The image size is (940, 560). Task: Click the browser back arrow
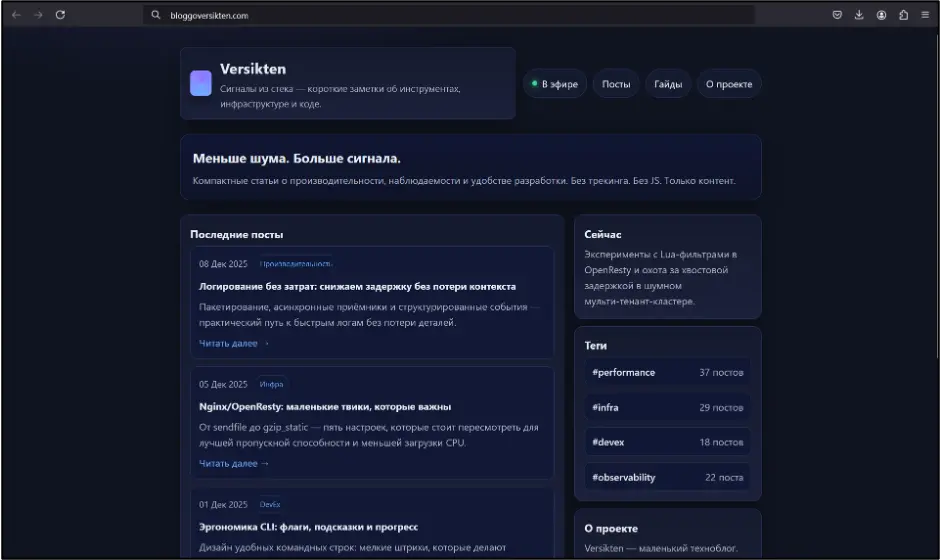(x=16, y=15)
